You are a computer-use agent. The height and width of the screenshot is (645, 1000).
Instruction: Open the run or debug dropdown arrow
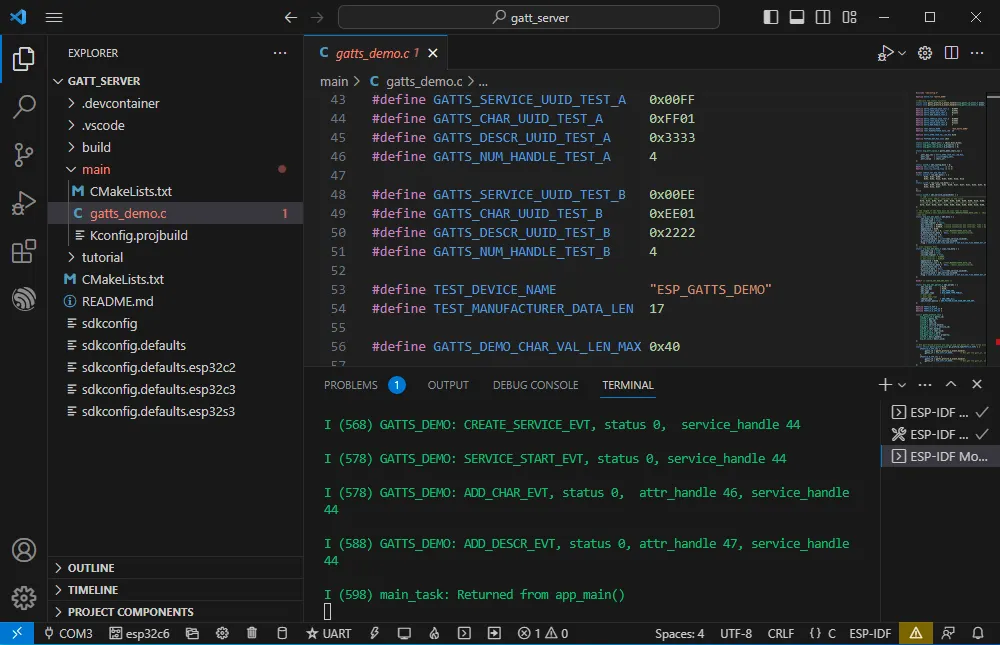coord(902,53)
